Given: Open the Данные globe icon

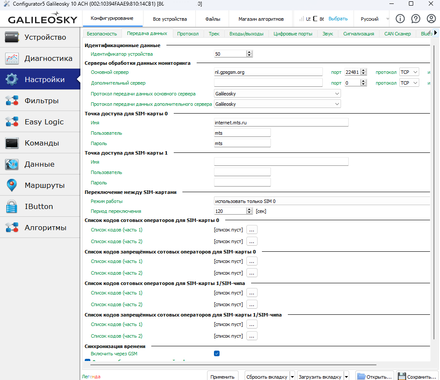Looking at the screenshot, I should (x=12, y=164).
